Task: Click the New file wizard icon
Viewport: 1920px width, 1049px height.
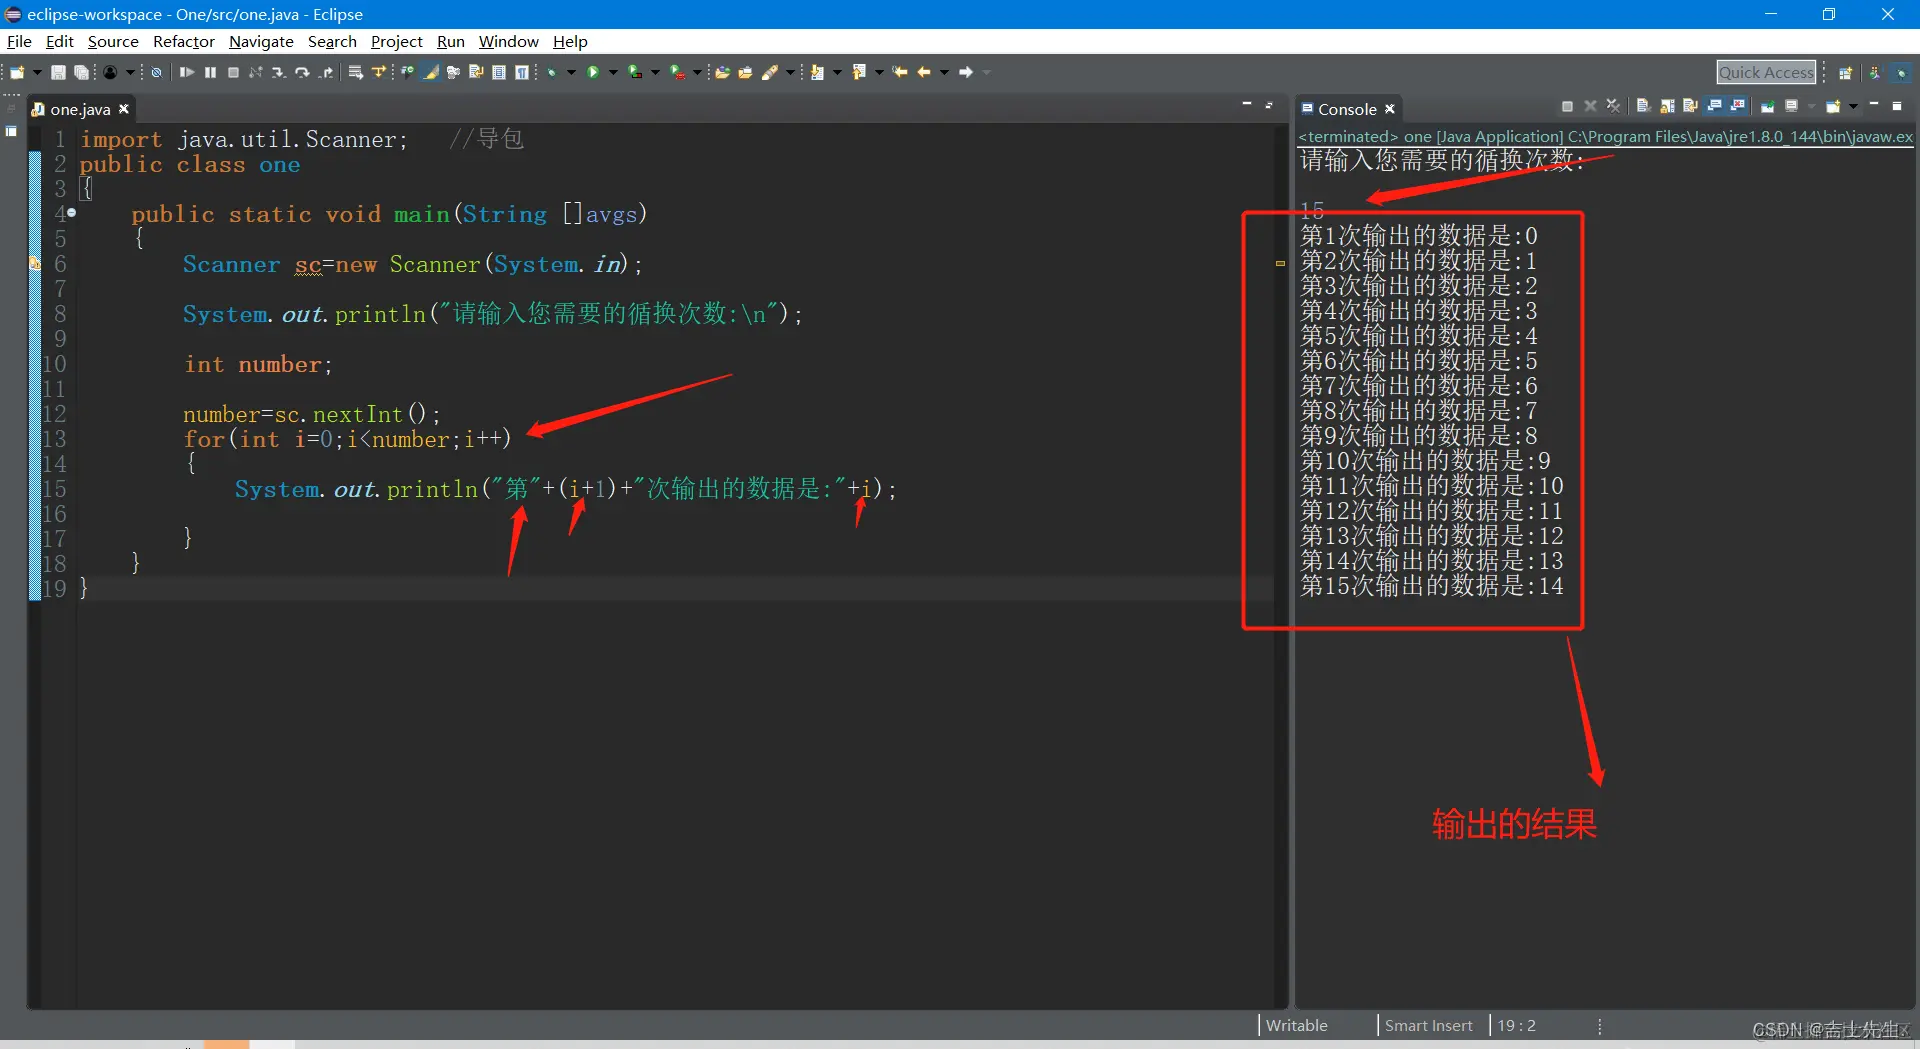Action: pos(17,72)
